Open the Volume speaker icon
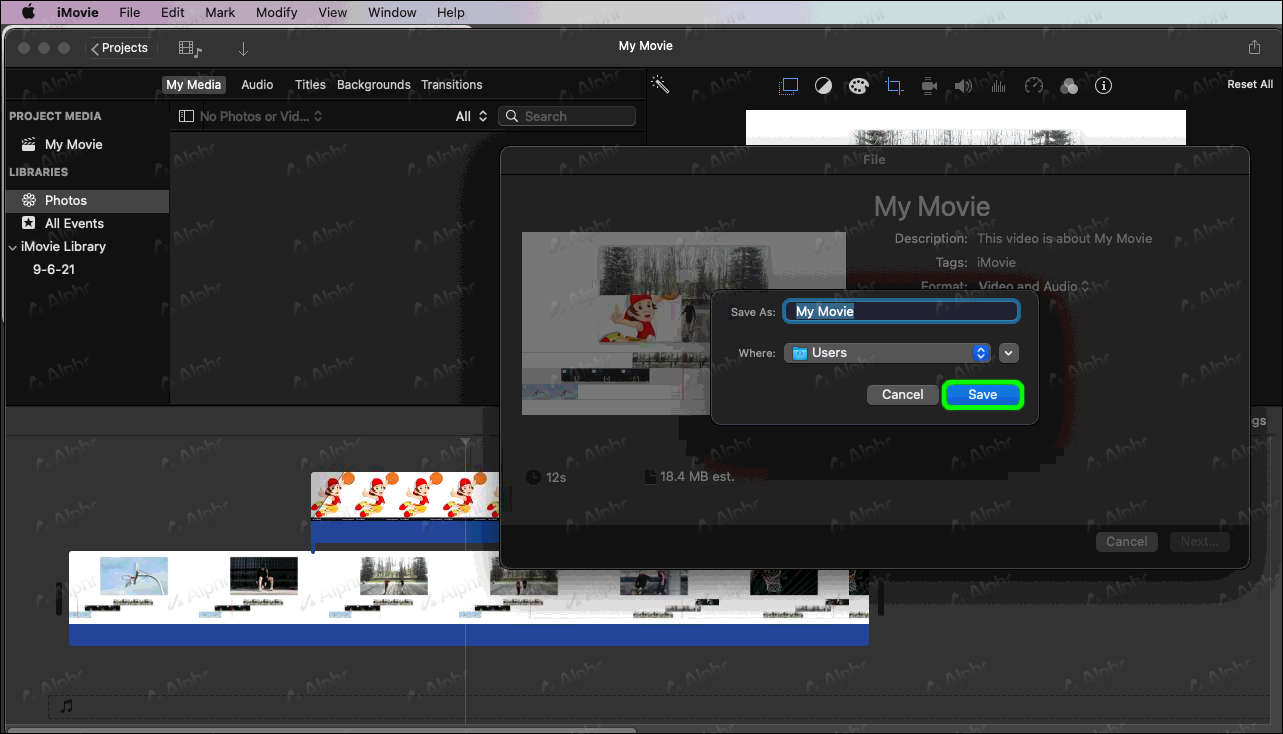The height and width of the screenshot is (734, 1283). [963, 85]
